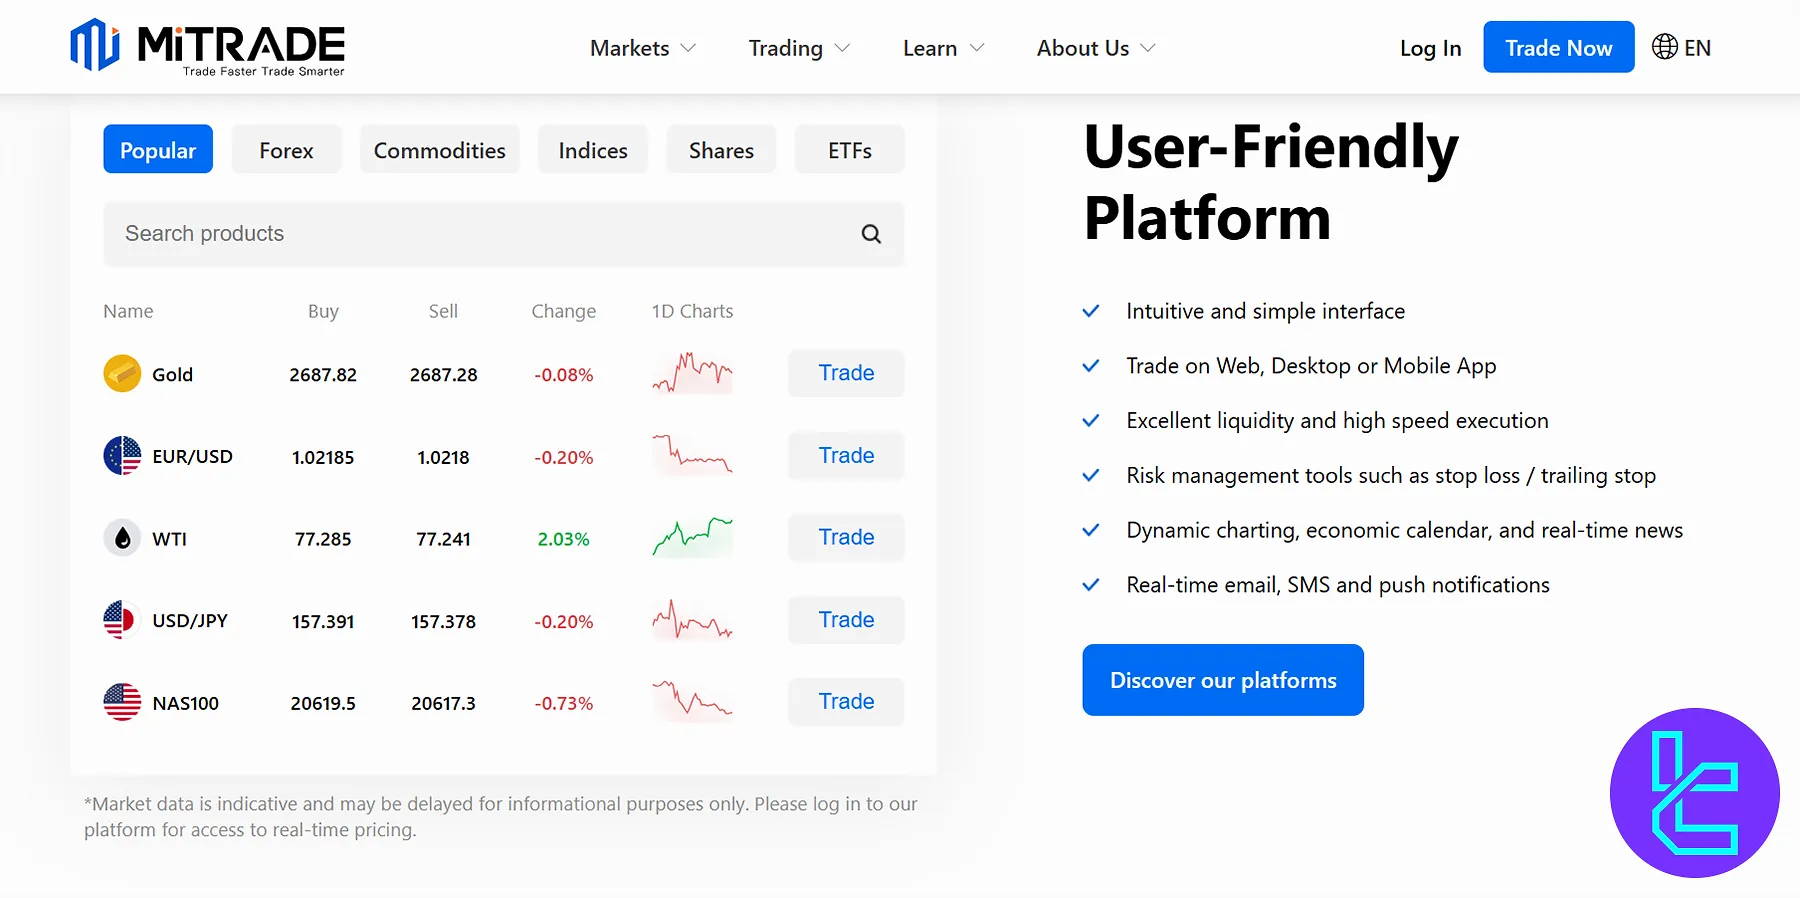The image size is (1800, 898).
Task: Select the Popular tab
Action: (158, 149)
